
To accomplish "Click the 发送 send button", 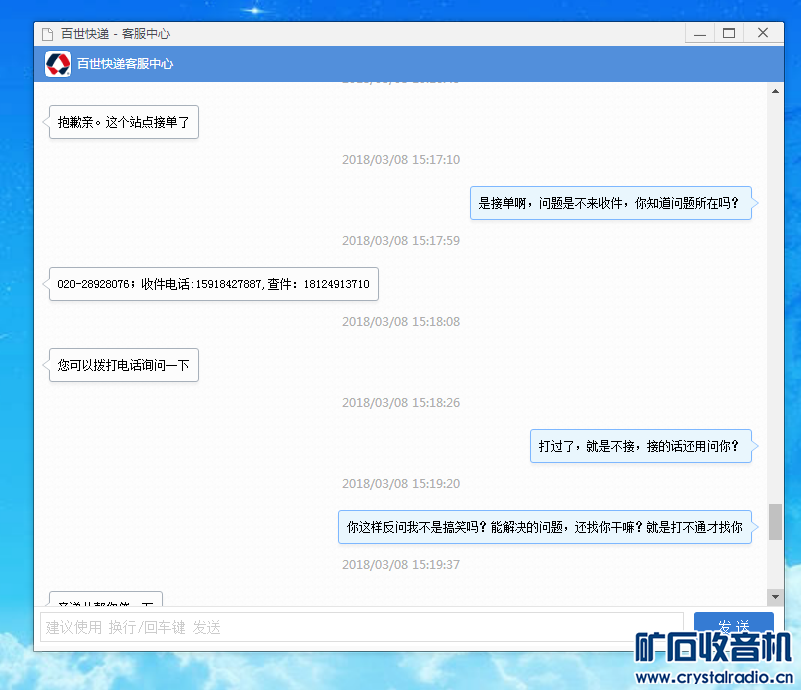I will pos(734,625).
